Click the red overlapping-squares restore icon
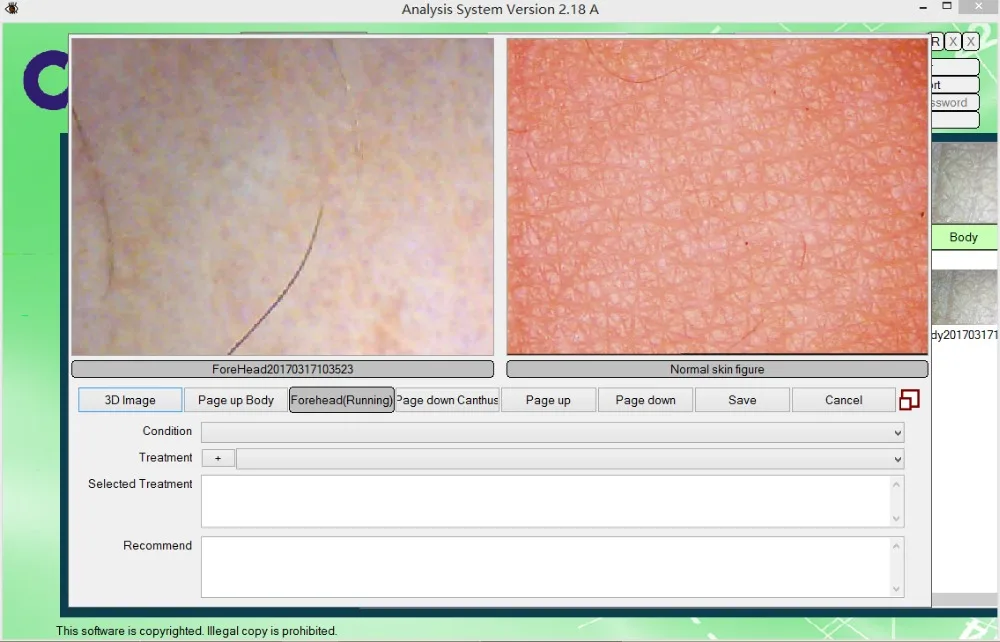The width and height of the screenshot is (1000, 642). click(x=909, y=400)
